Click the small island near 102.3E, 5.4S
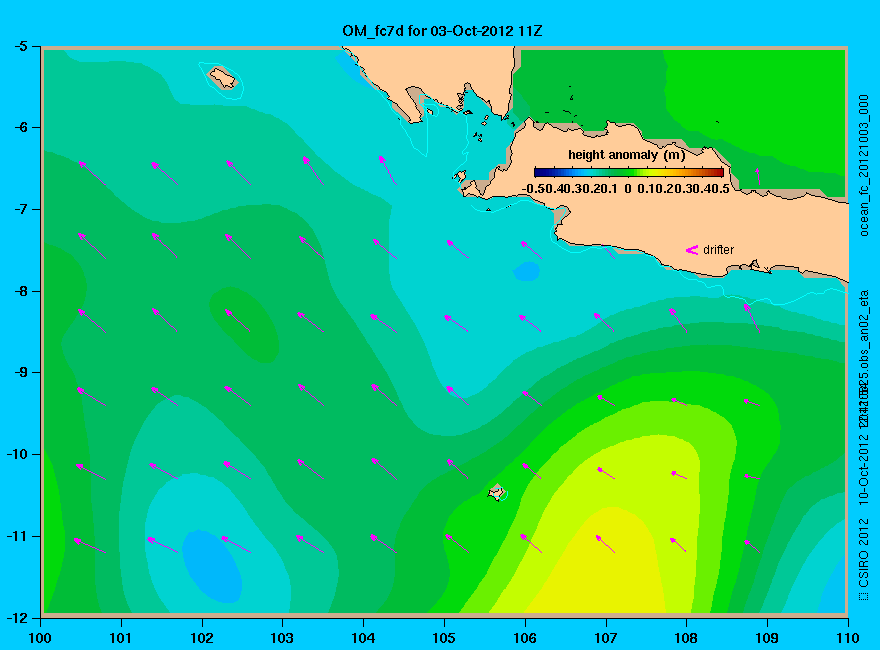880x650 pixels. [x=223, y=78]
